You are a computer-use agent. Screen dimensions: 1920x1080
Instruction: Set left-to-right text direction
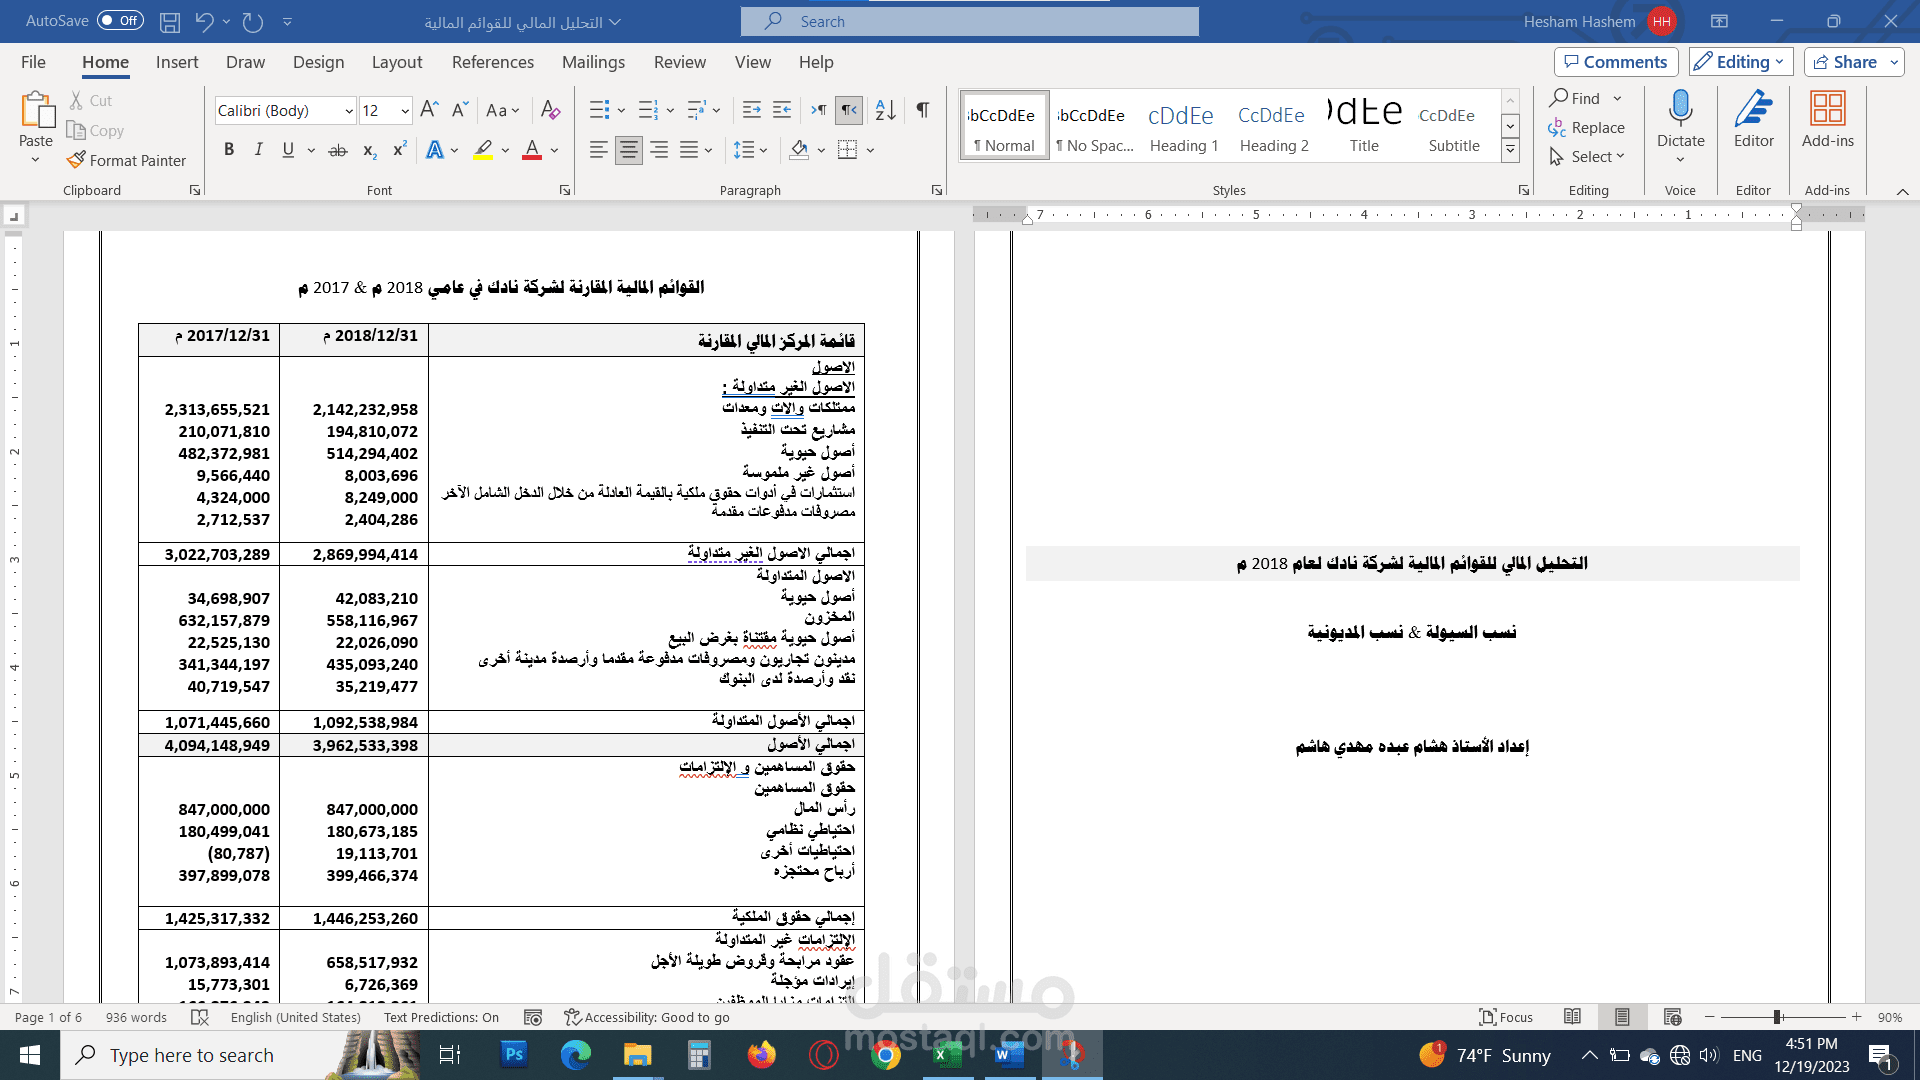(x=819, y=110)
